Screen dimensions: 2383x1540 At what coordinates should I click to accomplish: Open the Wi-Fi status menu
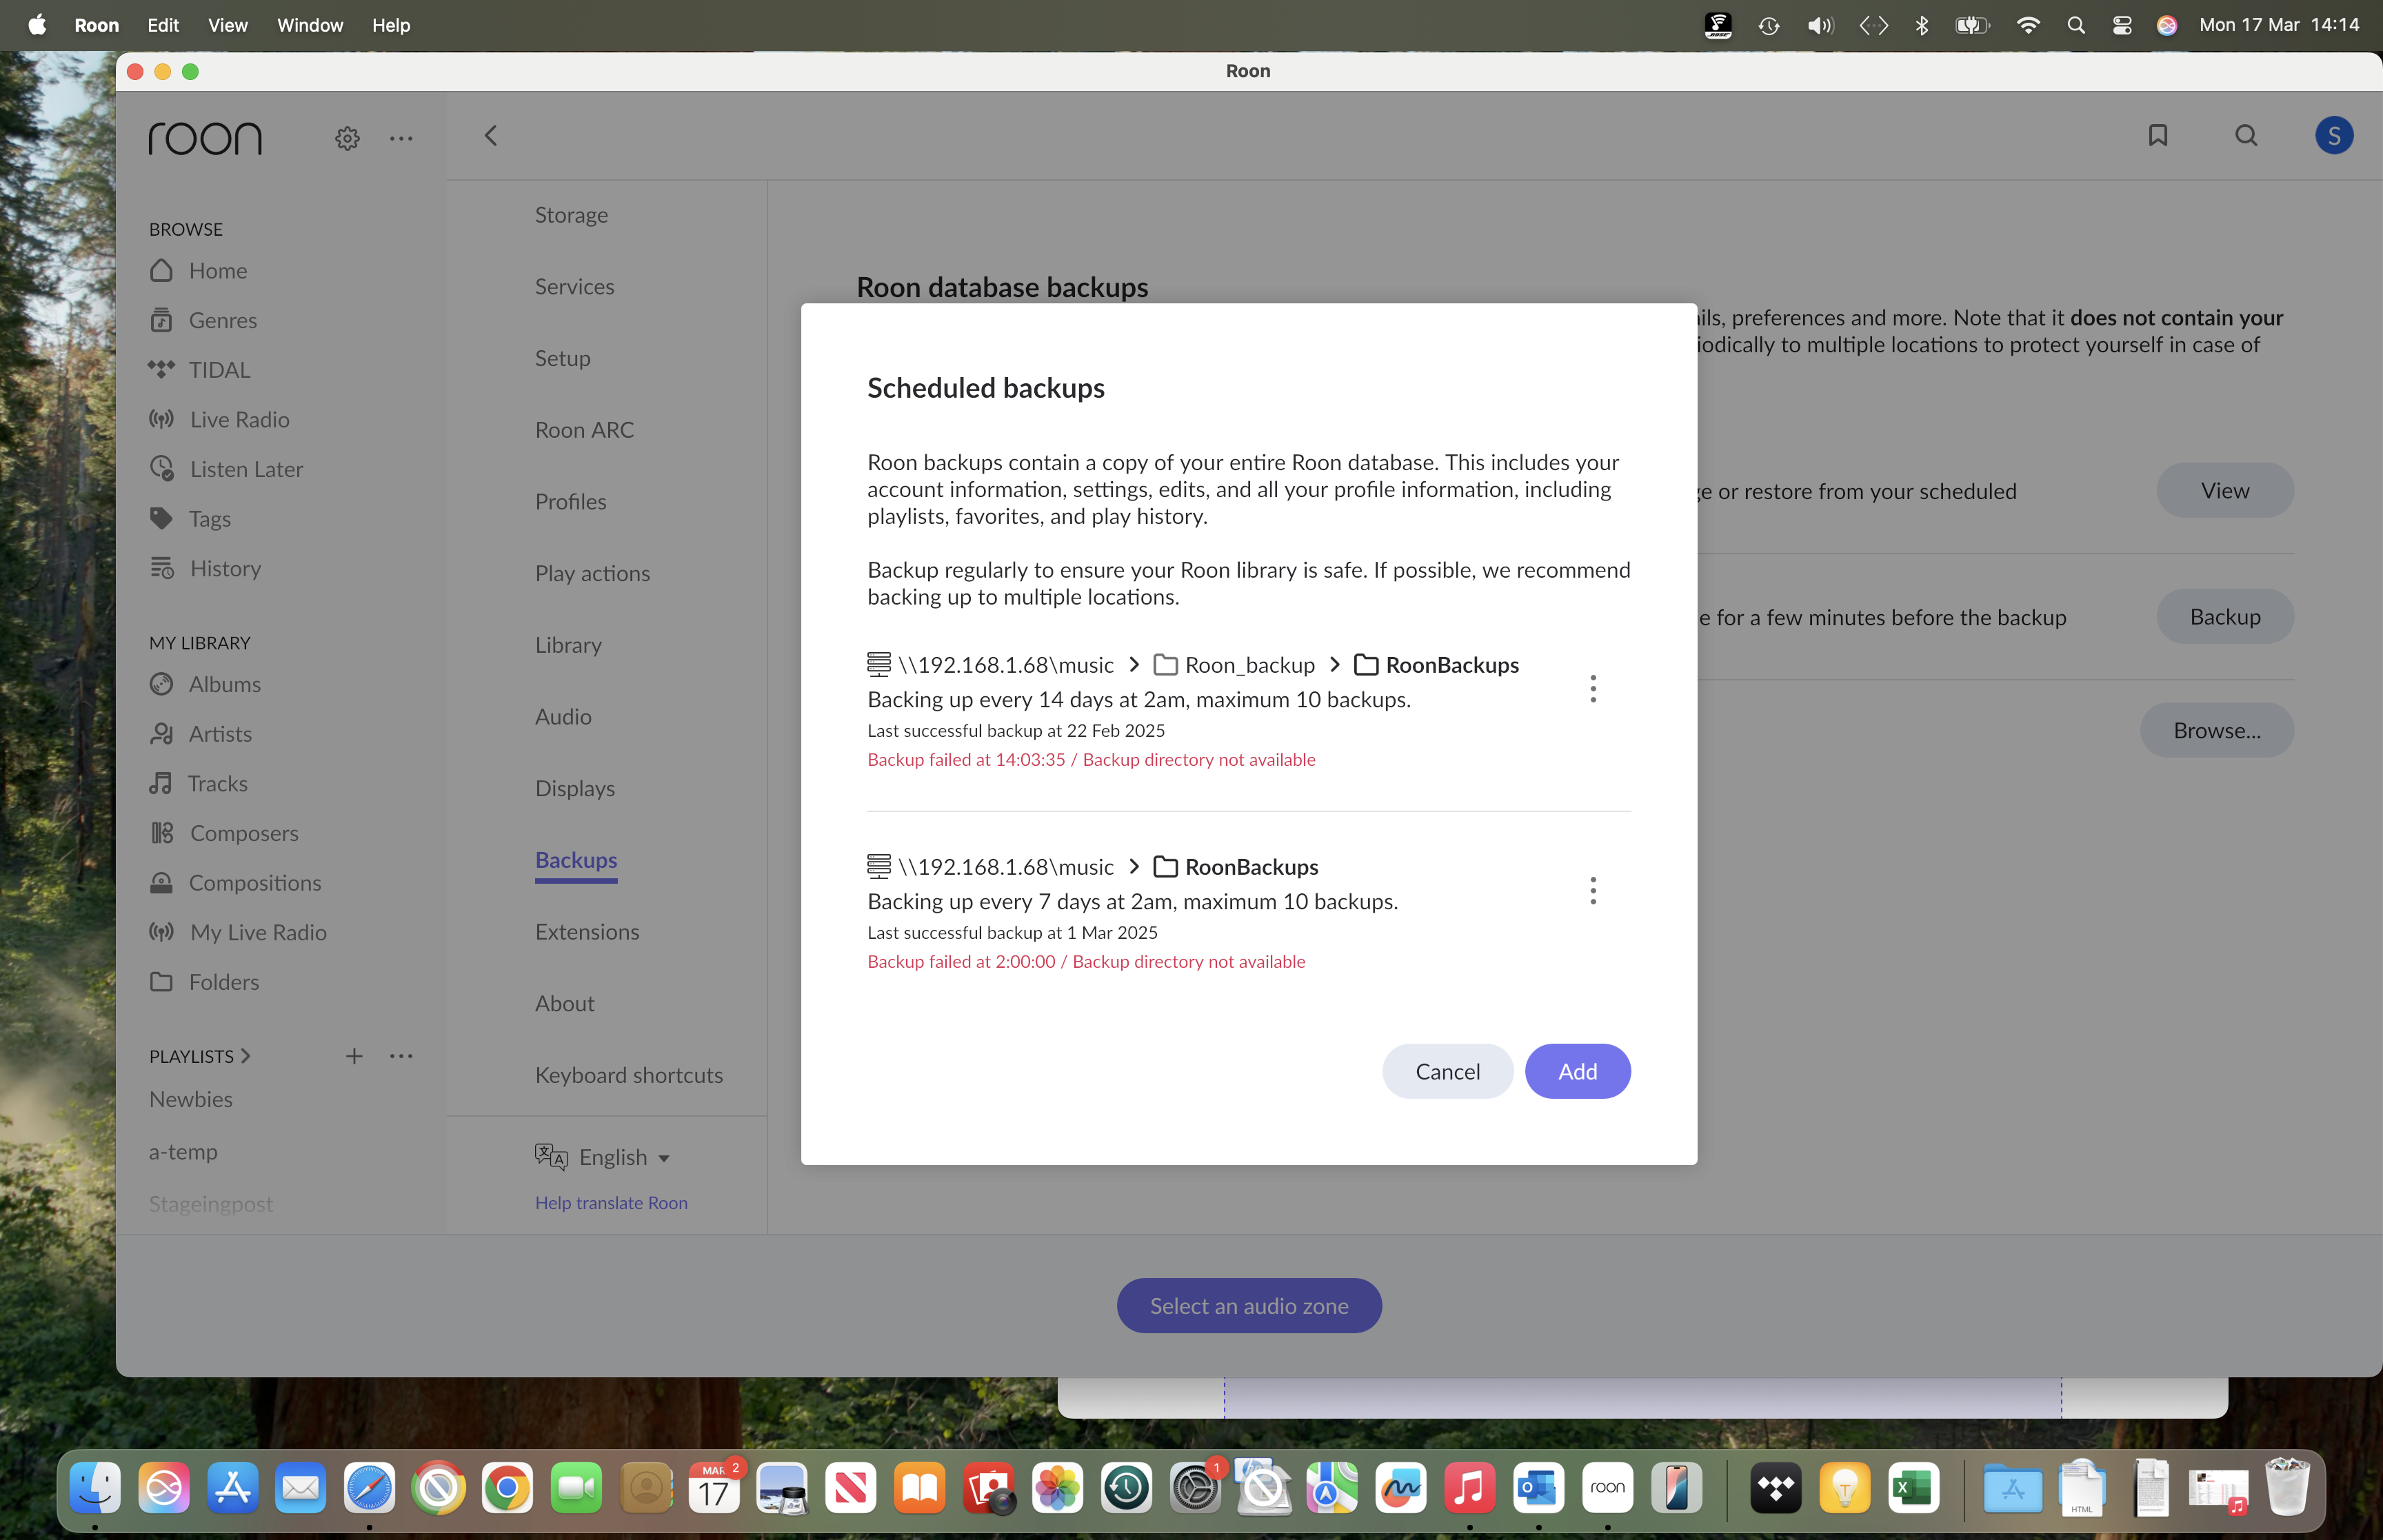pyautogui.click(x=2027, y=25)
